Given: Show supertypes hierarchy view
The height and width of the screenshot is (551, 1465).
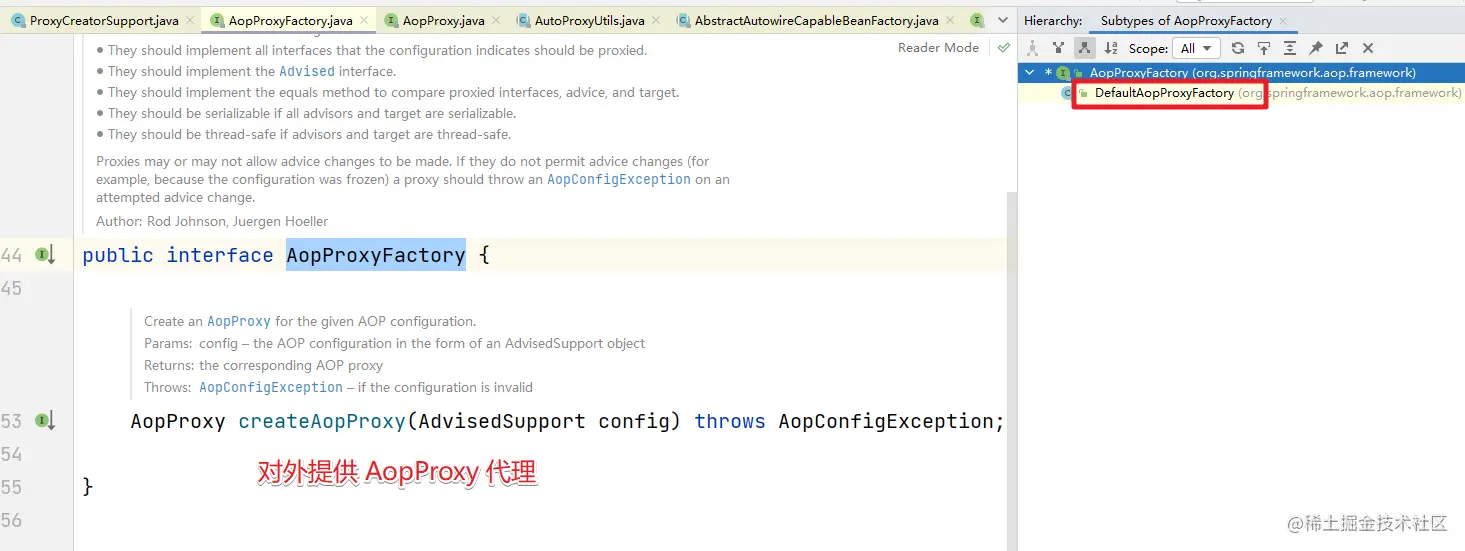Looking at the screenshot, I should (x=1058, y=48).
